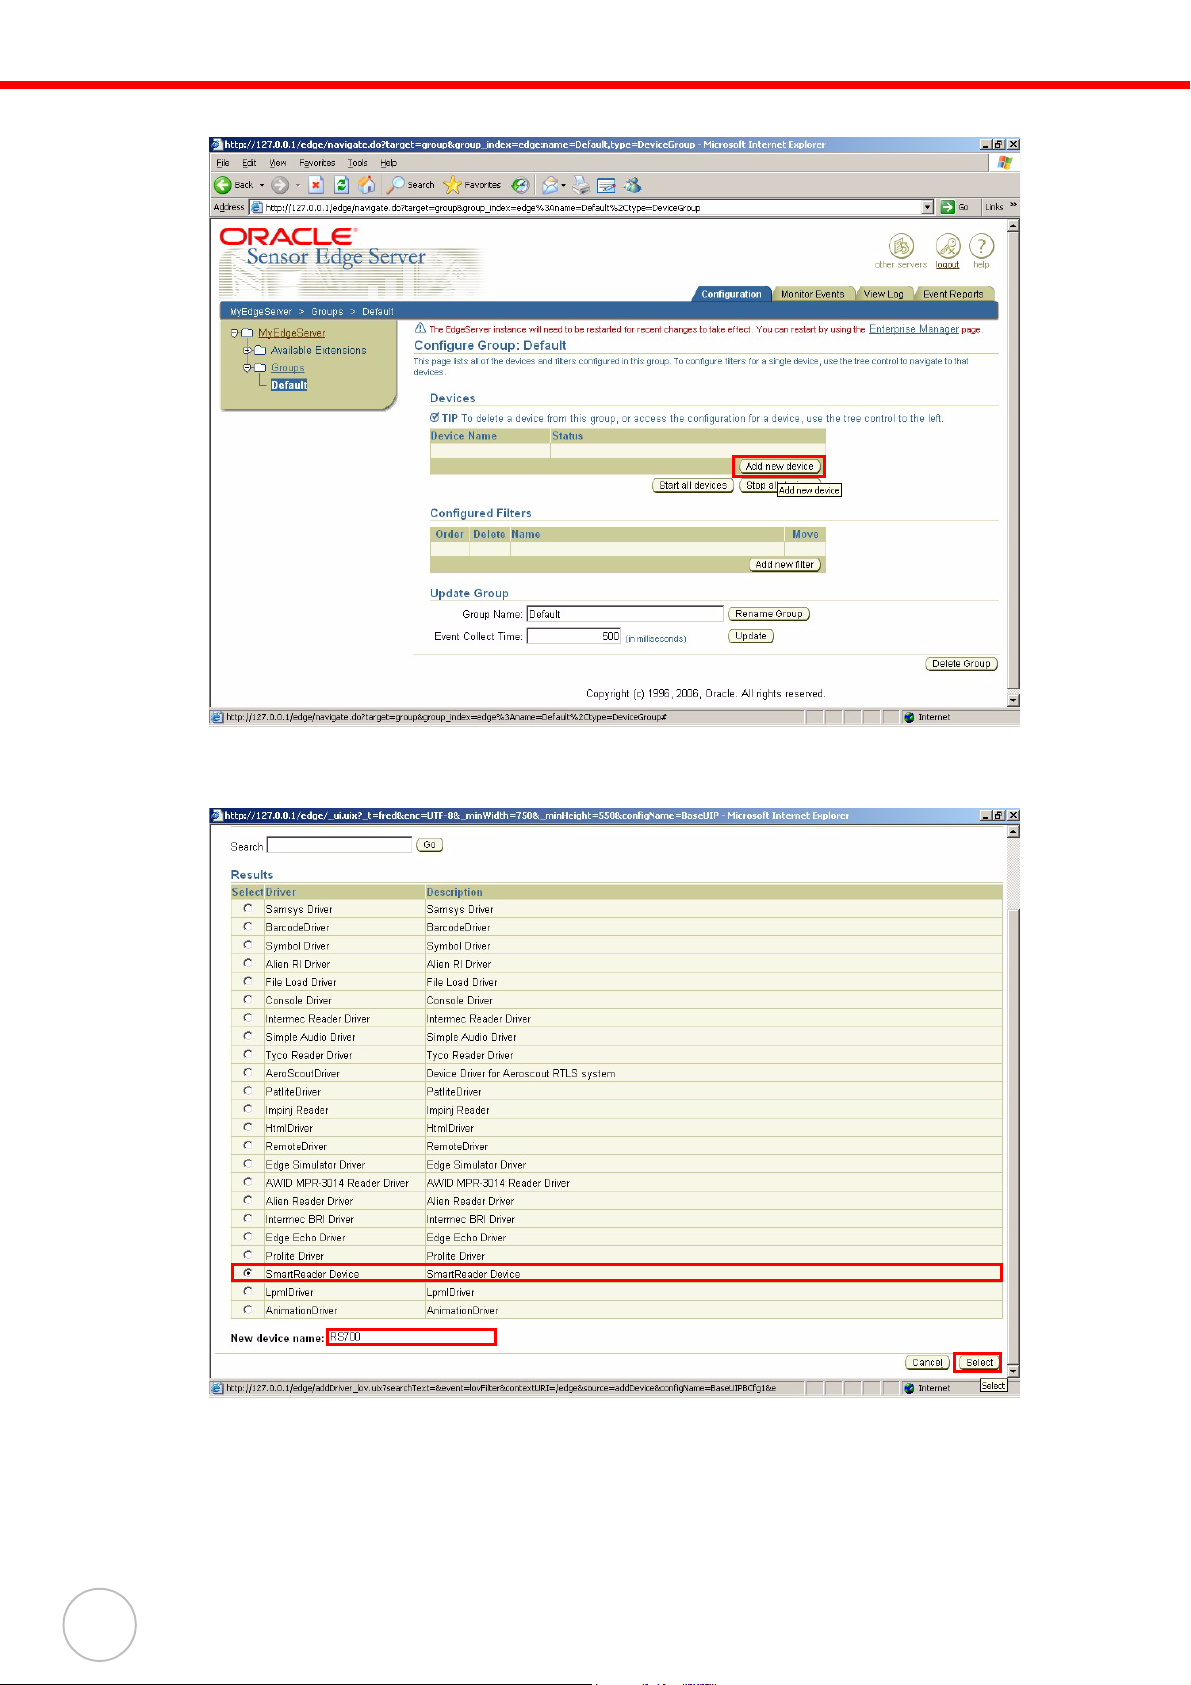
Task: Pick the File Load Driver radio button
Action: tap(247, 981)
